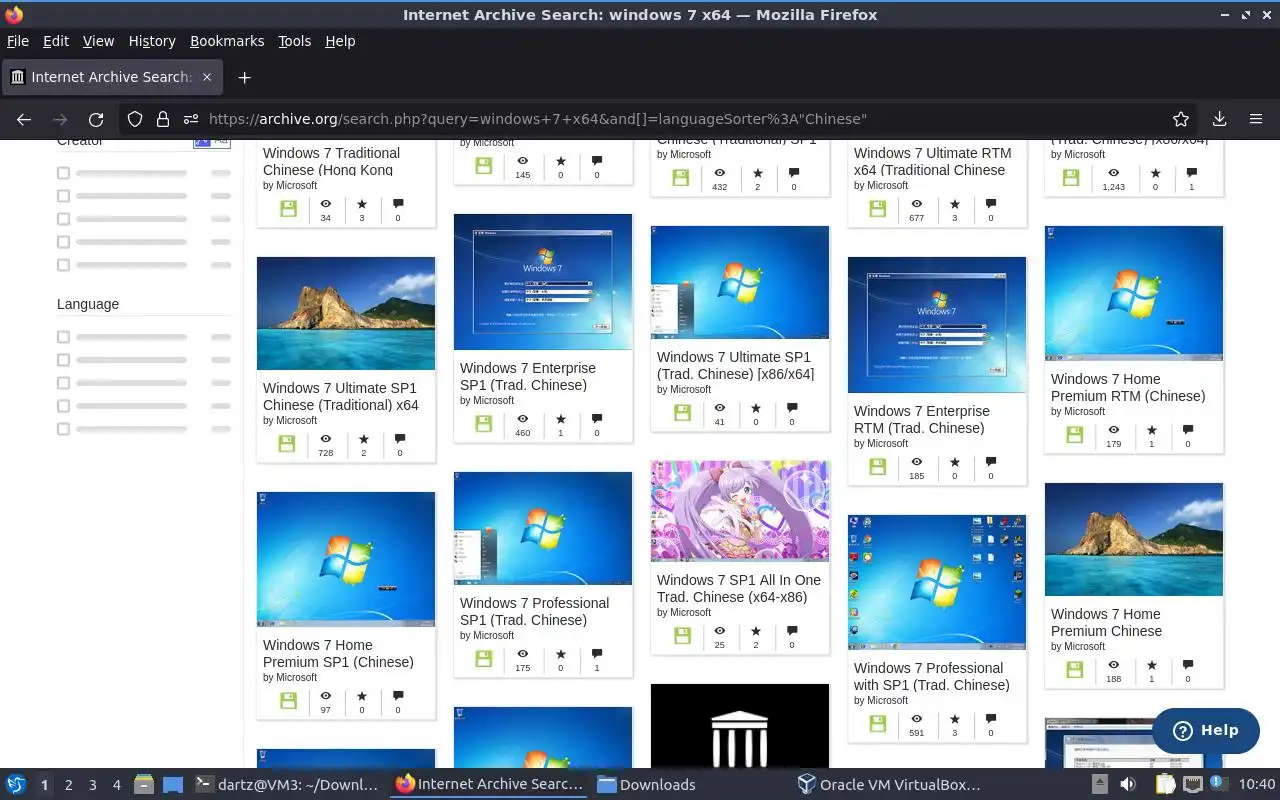
Task: Open the Help menu in the menu bar
Action: click(340, 41)
